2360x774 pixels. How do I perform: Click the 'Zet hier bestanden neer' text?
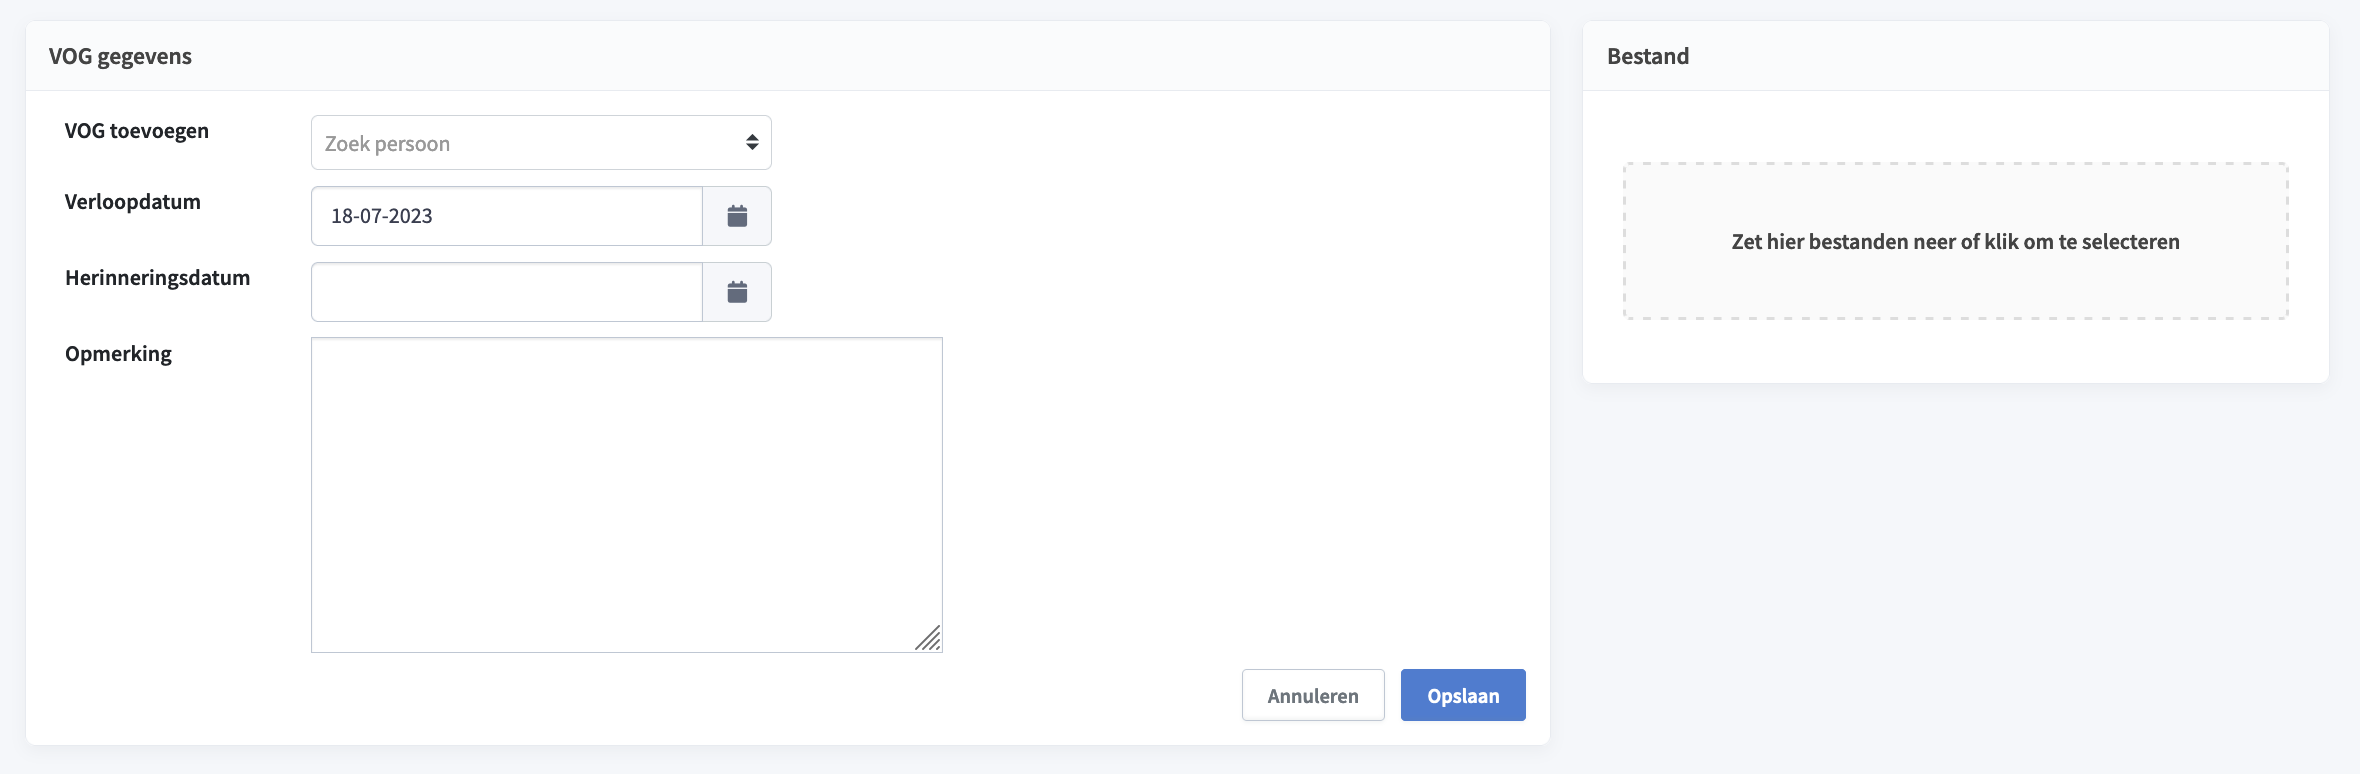click(x=1955, y=242)
